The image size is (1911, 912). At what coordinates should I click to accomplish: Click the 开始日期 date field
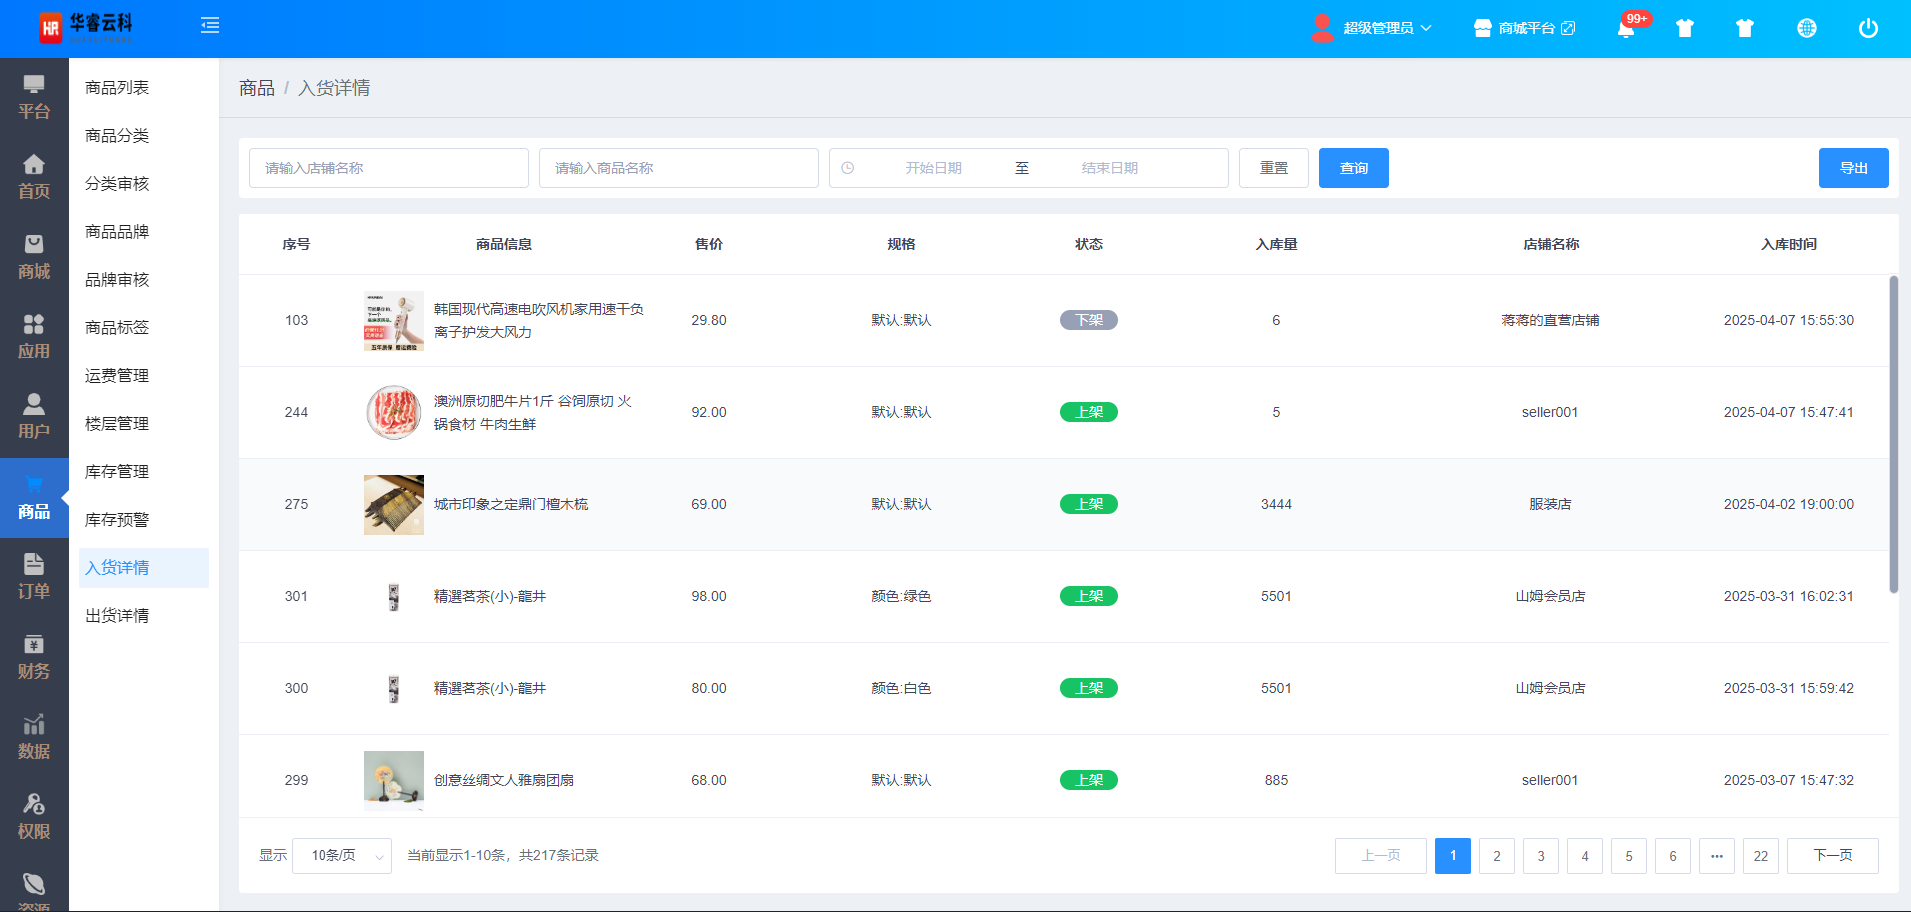coord(933,168)
